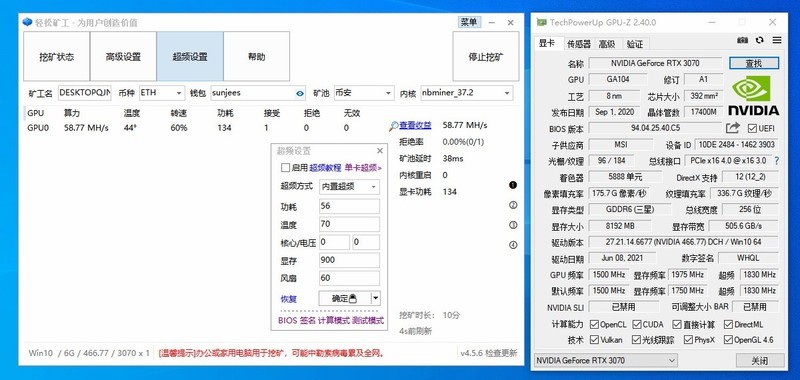
Task: Click the 矿工名 input field
Action: (85, 93)
